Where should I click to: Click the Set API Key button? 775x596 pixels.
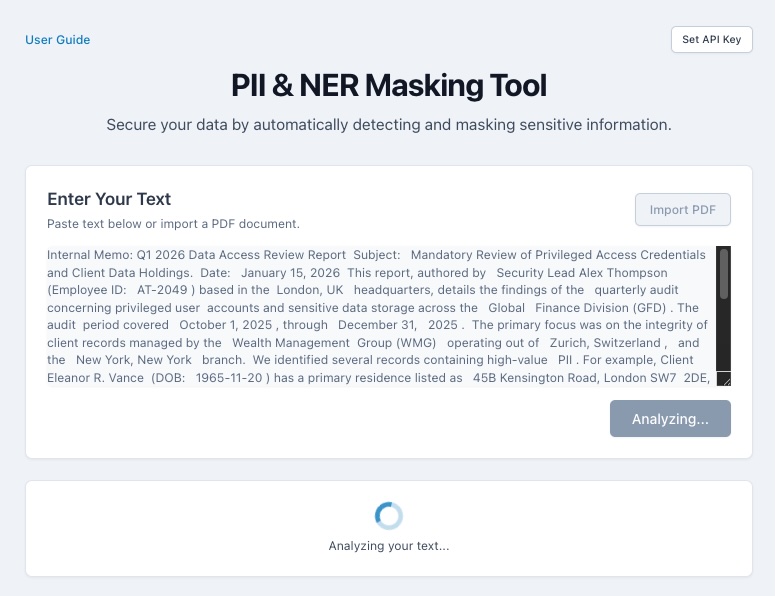[x=711, y=40]
